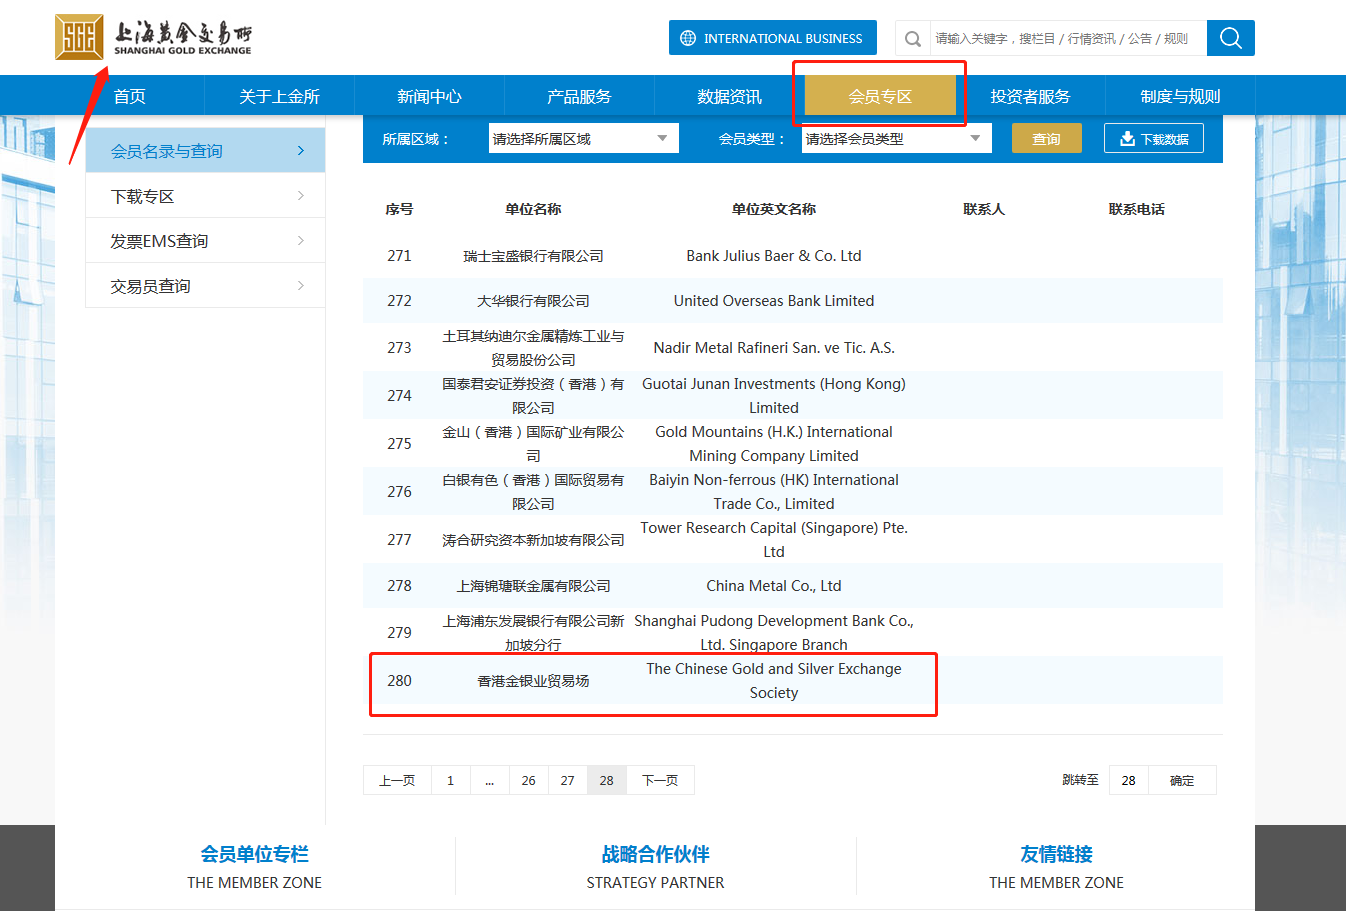The width and height of the screenshot is (1346, 911).
Task: Click the 跳转至 page number input field
Action: coord(1128,779)
